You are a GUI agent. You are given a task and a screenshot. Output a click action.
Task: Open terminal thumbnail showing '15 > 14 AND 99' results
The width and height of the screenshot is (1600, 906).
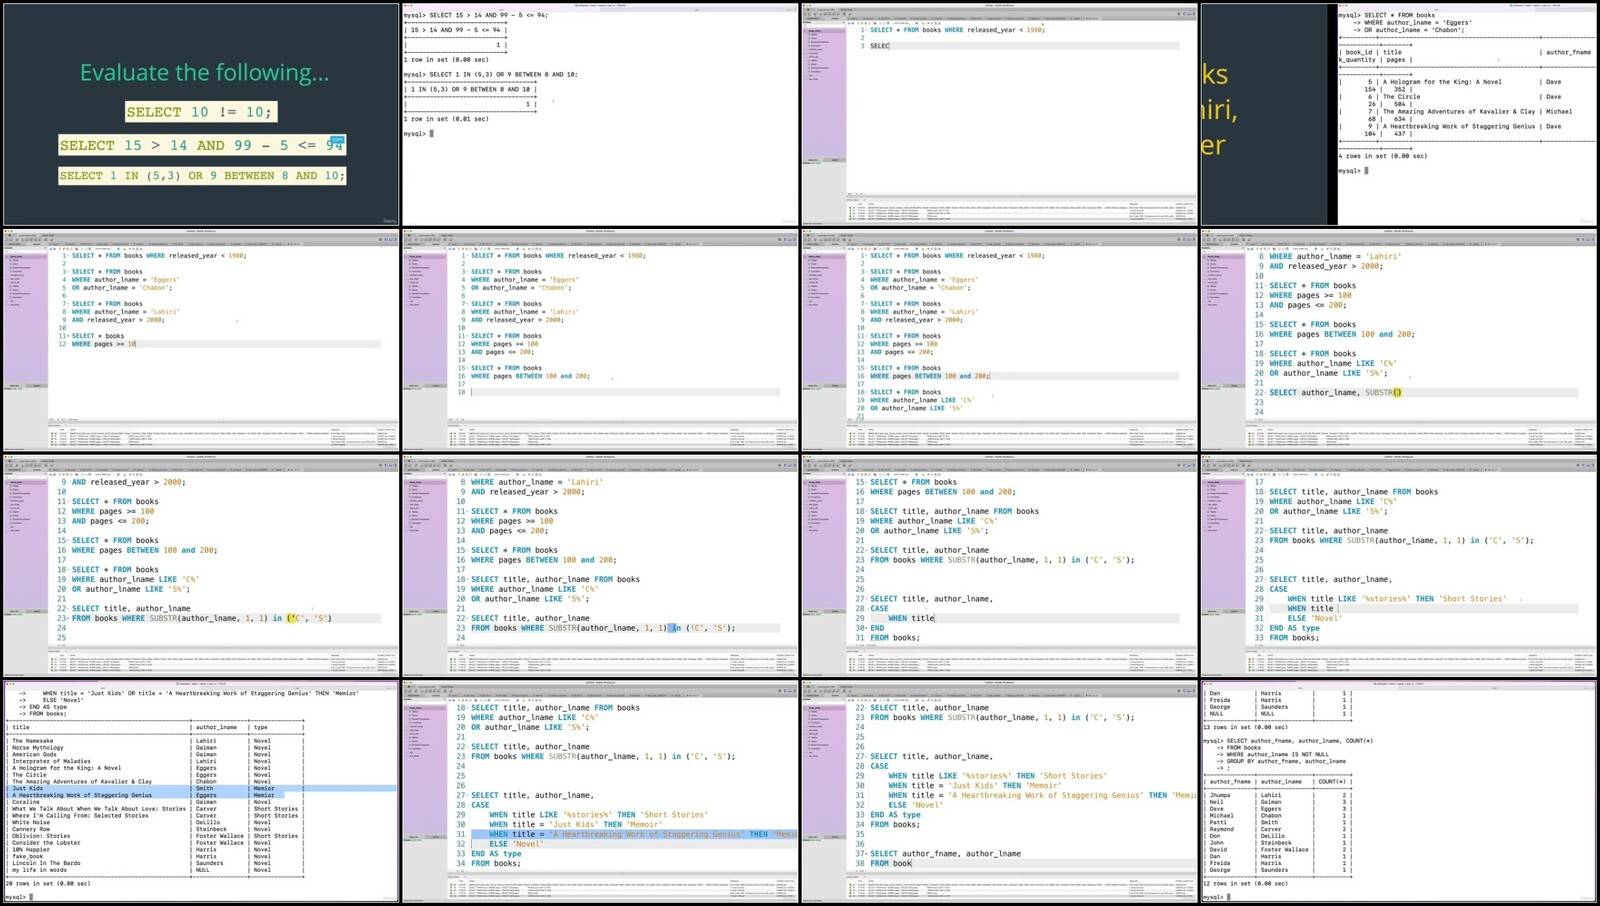pyautogui.click(x=600, y=114)
